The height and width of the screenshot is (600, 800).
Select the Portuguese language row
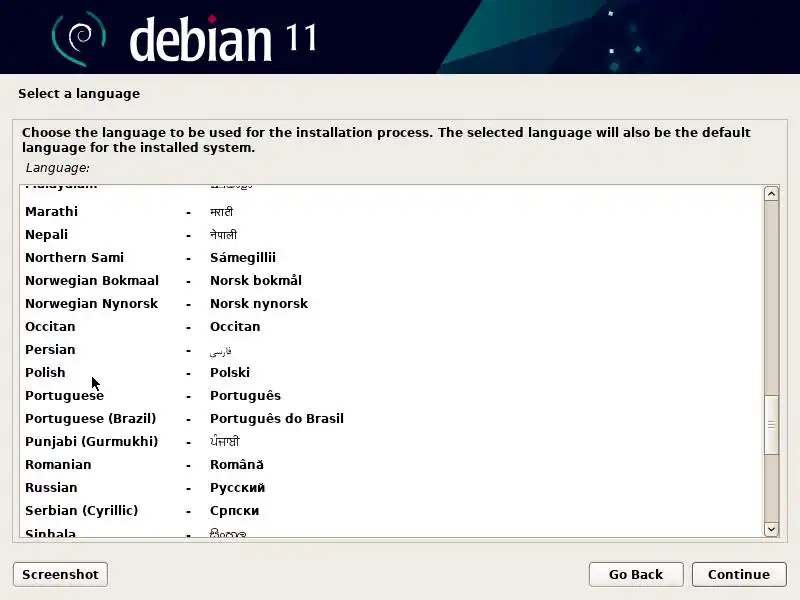click(392, 395)
